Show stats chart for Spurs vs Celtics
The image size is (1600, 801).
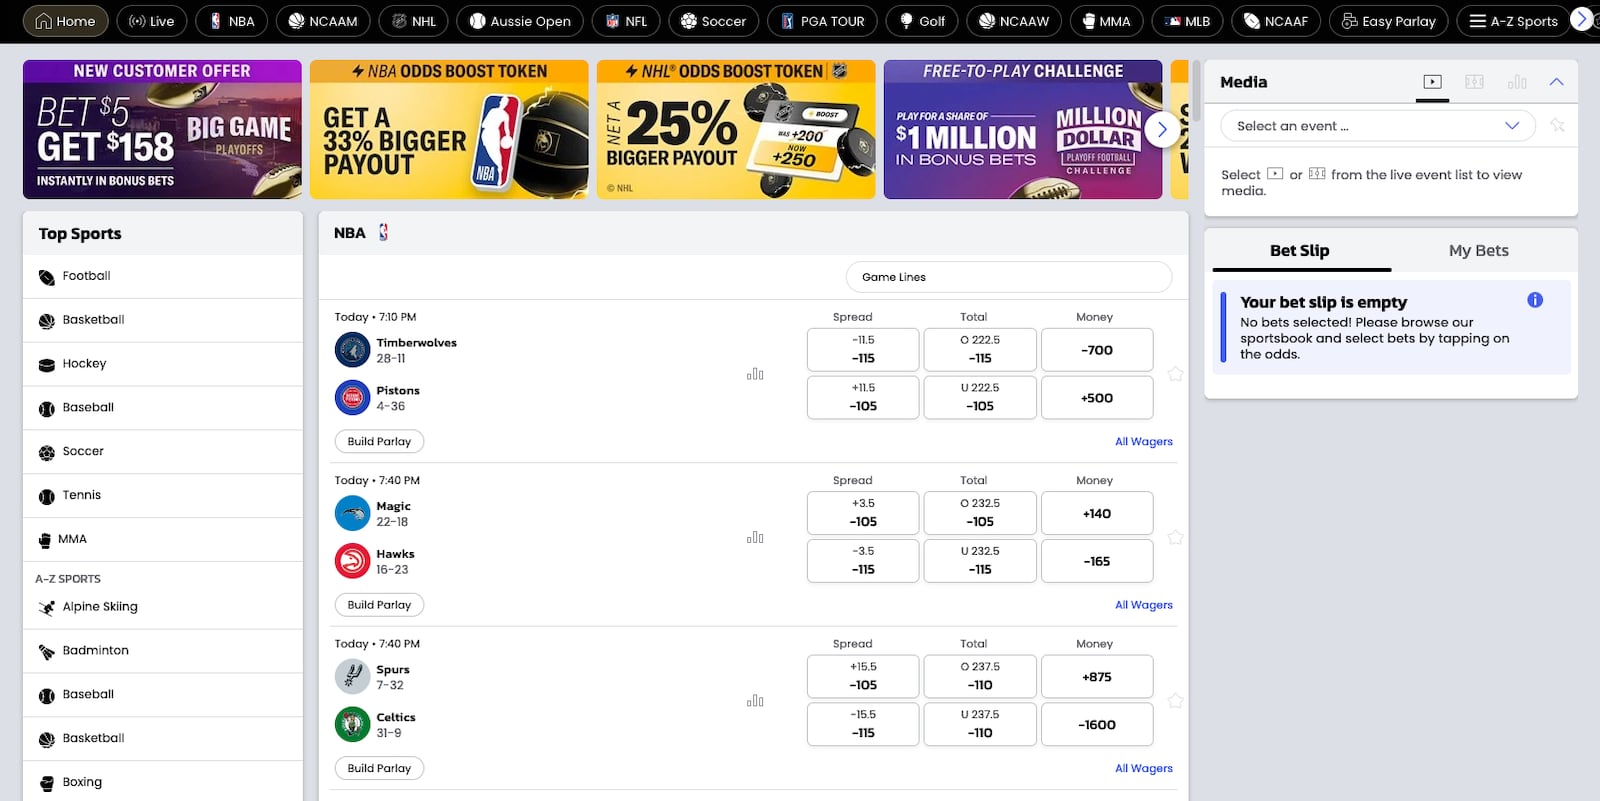[x=755, y=701]
